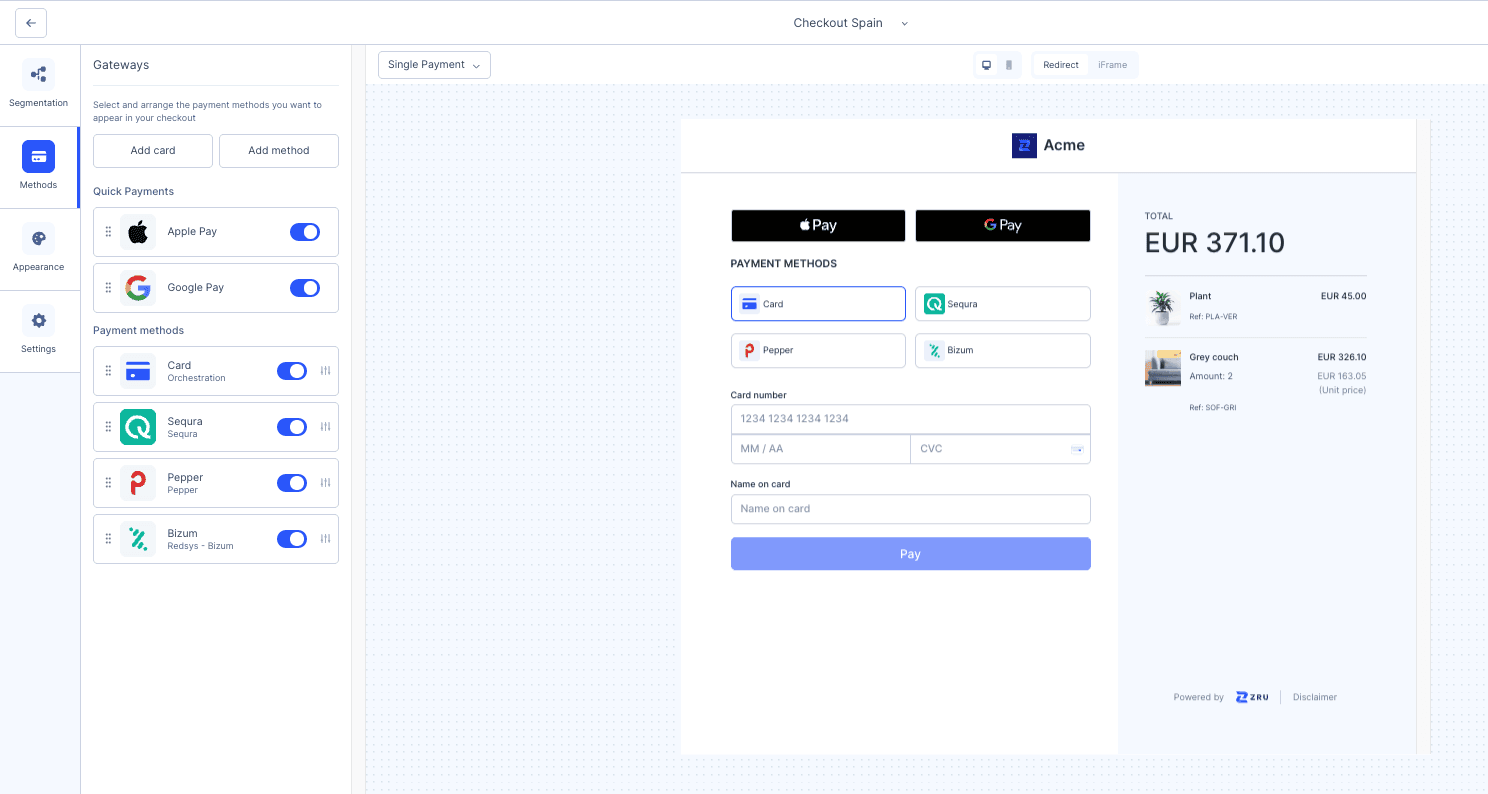Screen dimensions: 1488x794
Task: Select the Methods sidebar icon
Action: pos(38,166)
